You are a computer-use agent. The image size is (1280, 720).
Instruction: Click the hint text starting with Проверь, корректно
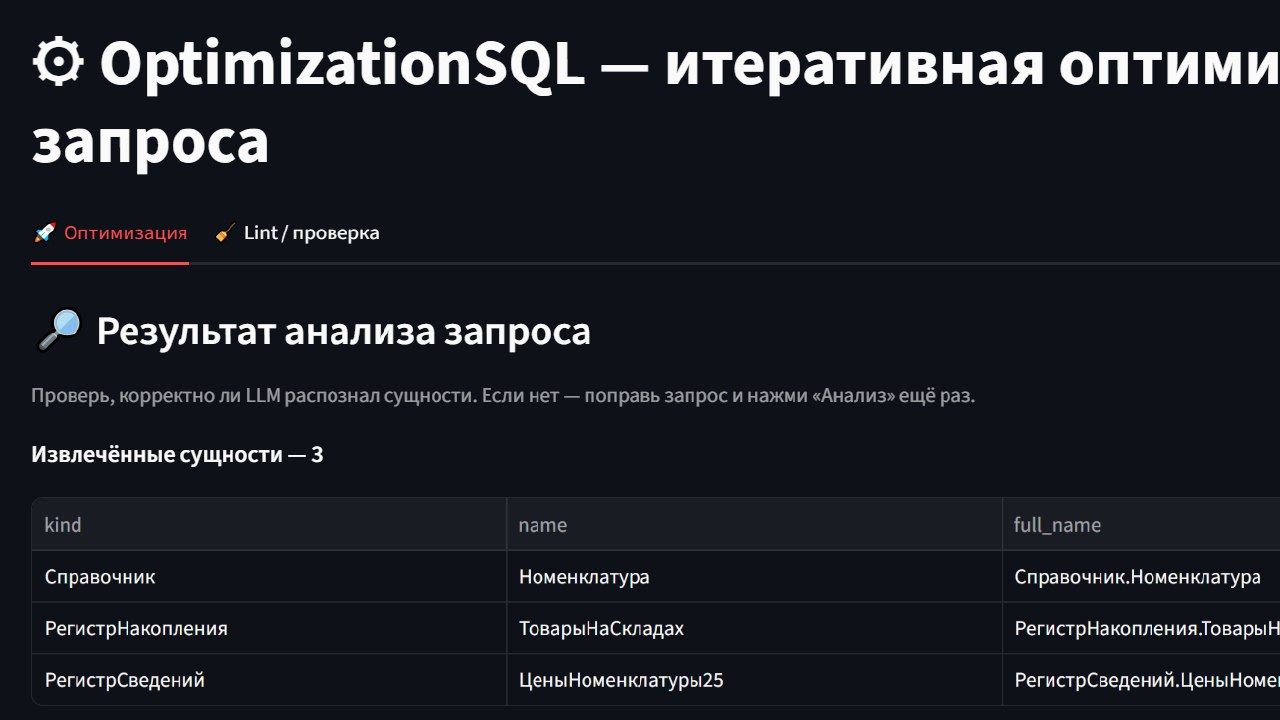tap(503, 395)
